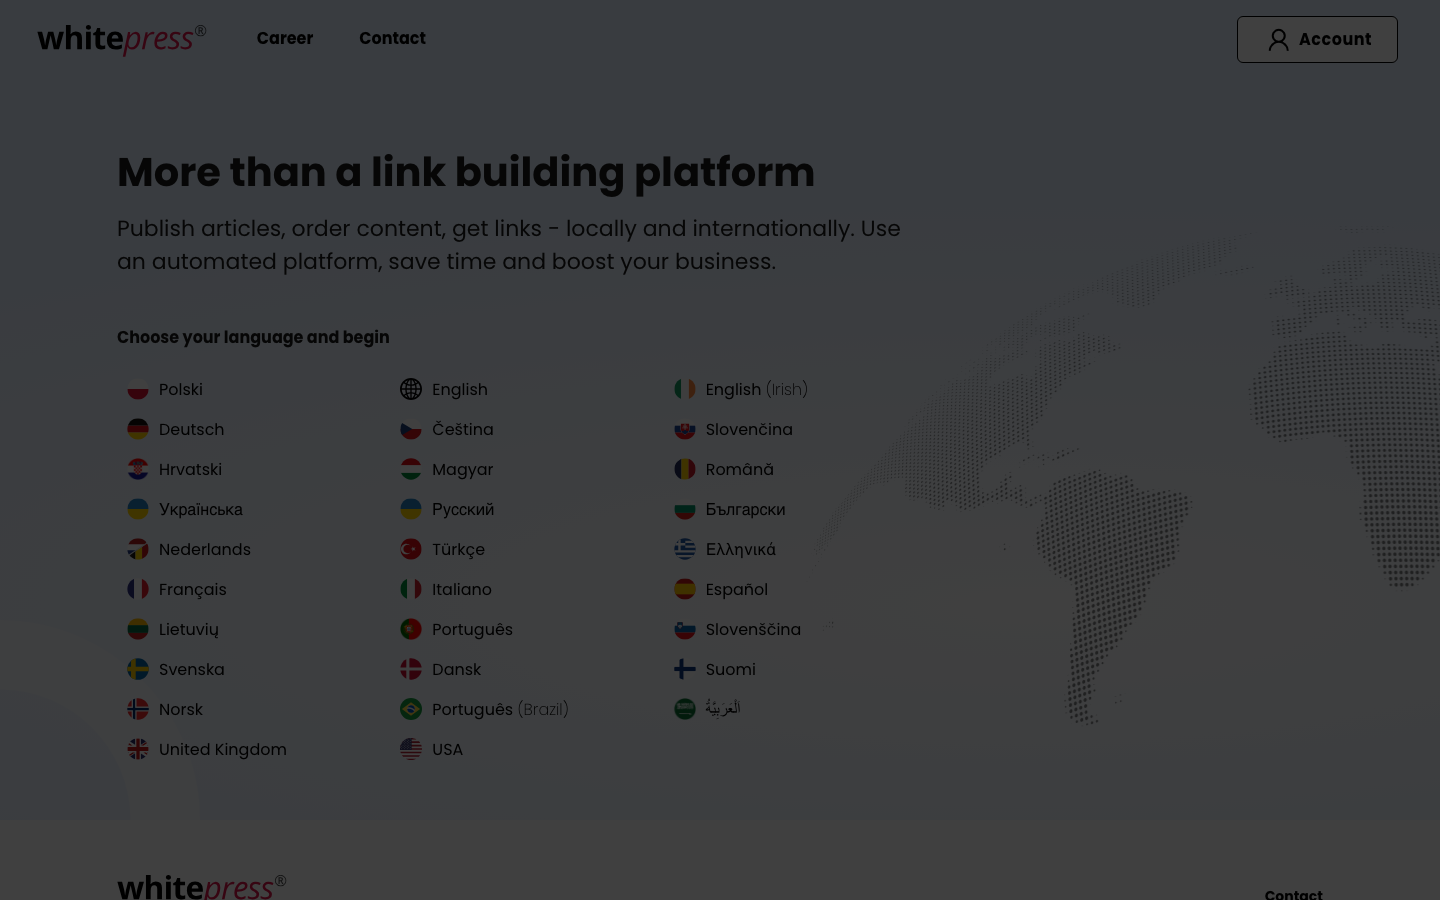Click the Danish flag beside Dansk
1440x900 pixels.
pos(411,669)
